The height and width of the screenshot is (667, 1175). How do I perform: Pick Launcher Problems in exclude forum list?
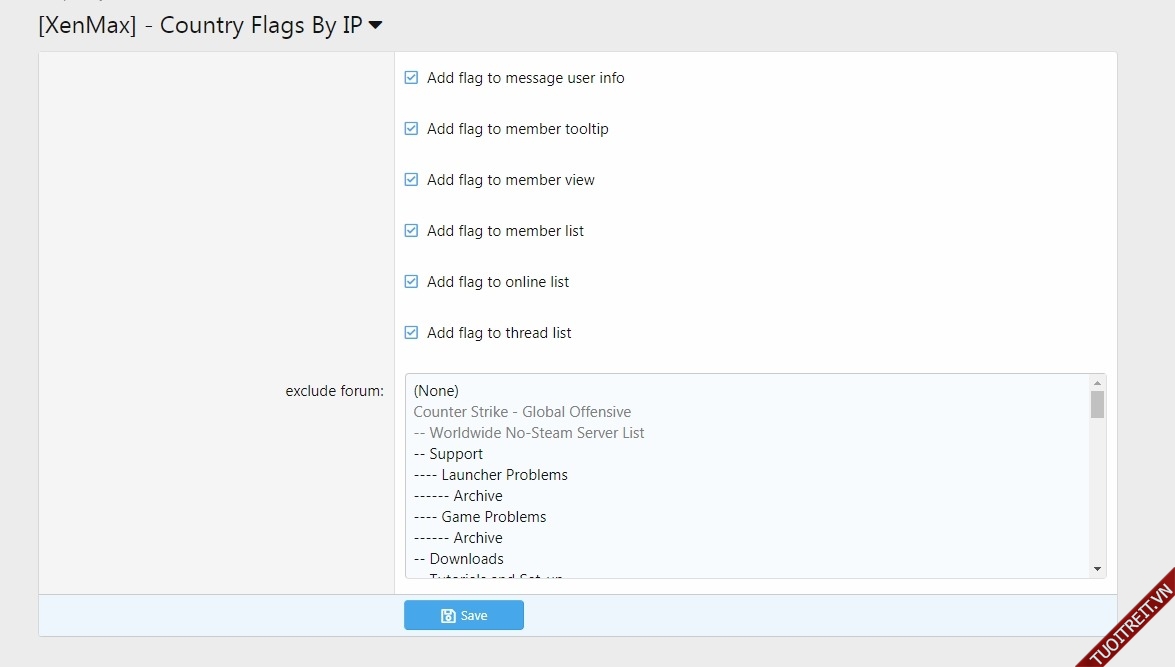(x=504, y=475)
